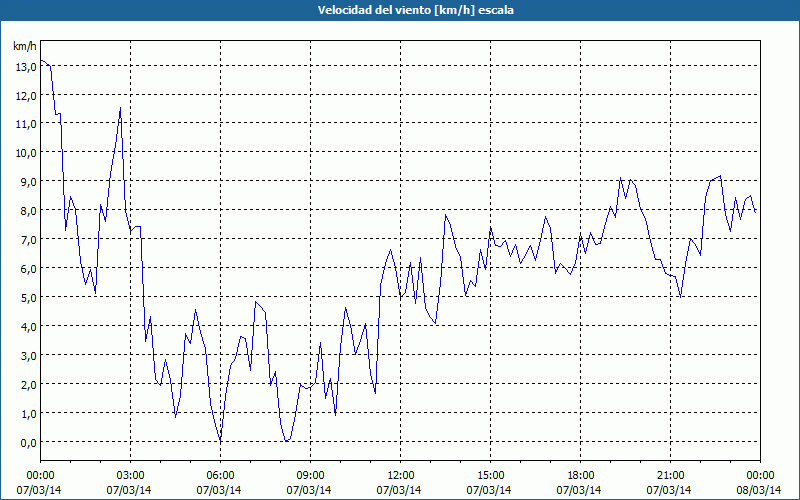The width and height of the screenshot is (800, 500).
Task: Click the 6,0 y-axis label
Action: click(x=29, y=269)
